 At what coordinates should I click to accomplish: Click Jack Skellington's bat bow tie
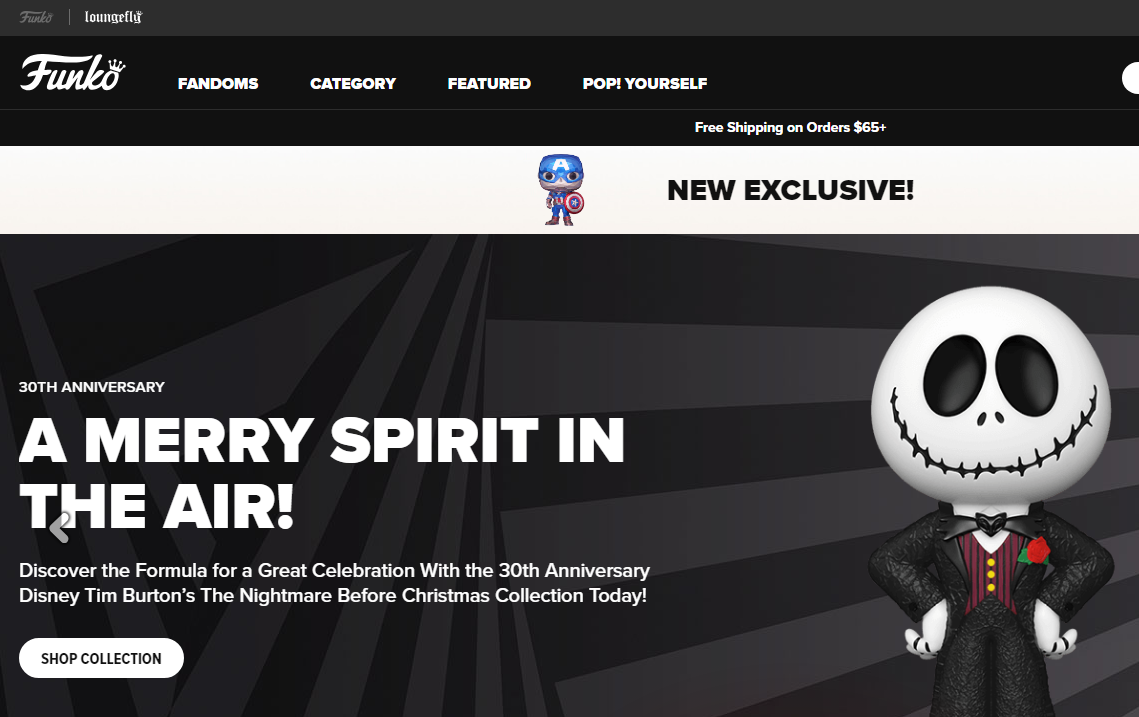tap(989, 524)
